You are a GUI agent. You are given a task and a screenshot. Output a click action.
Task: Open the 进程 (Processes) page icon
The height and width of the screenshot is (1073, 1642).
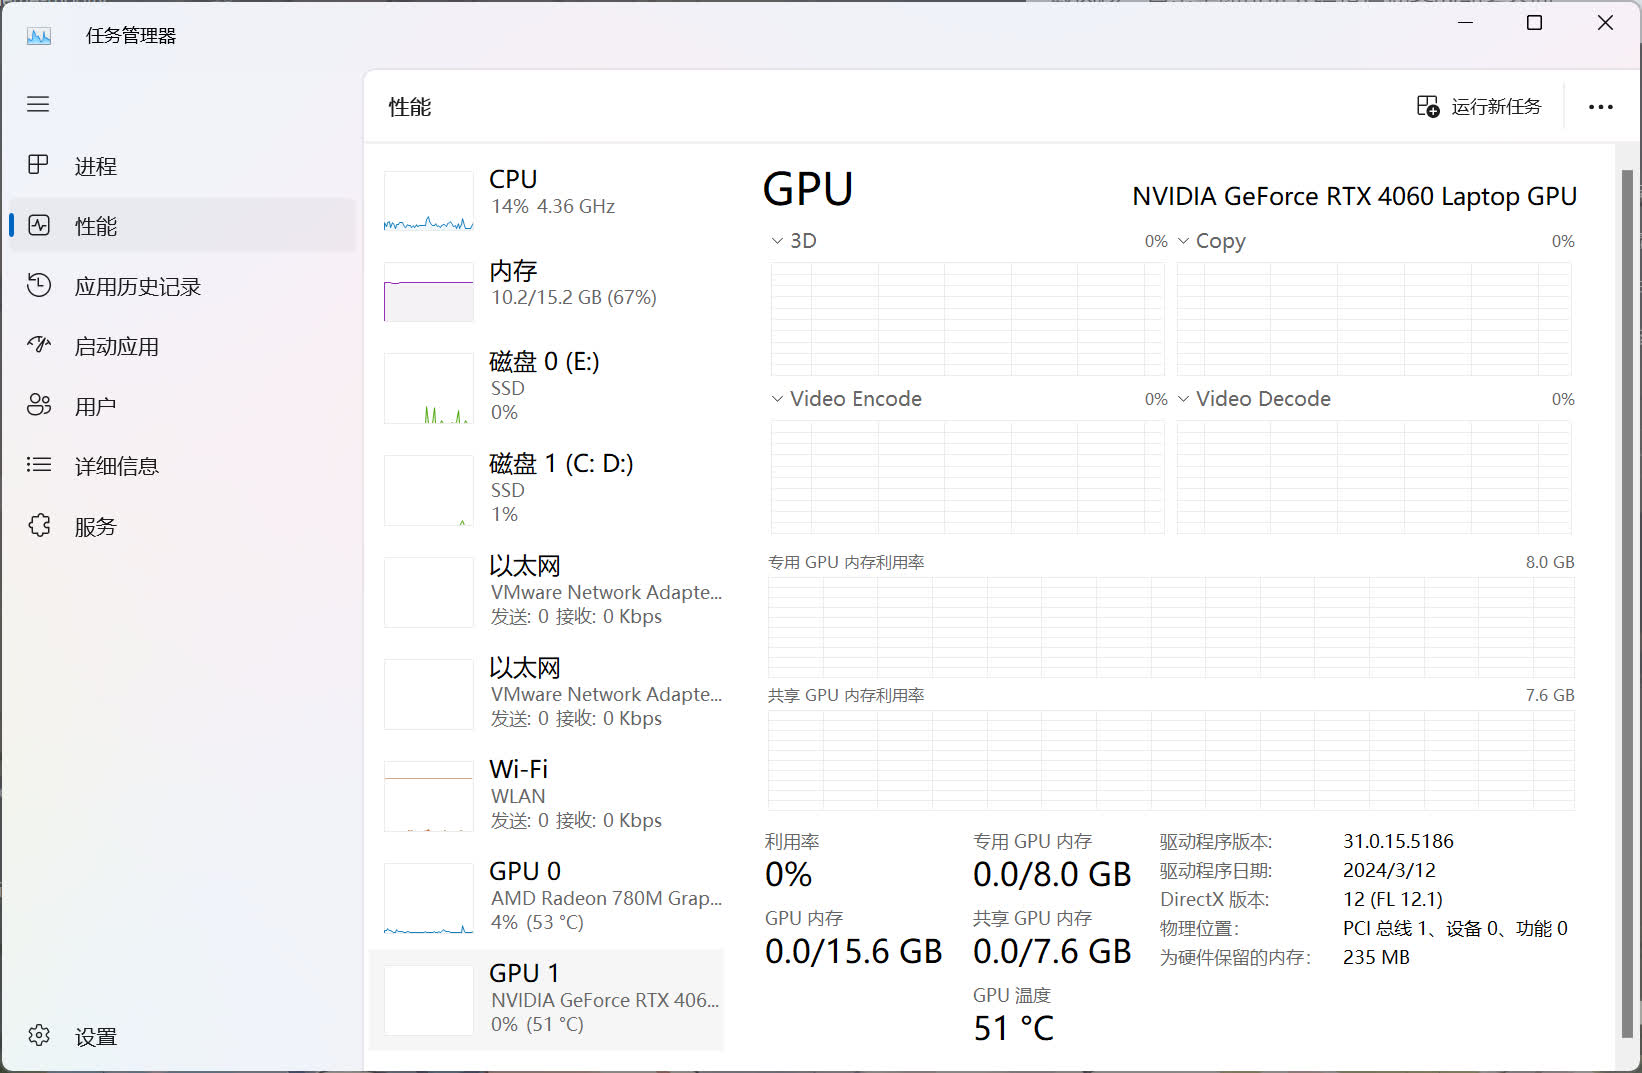coord(38,165)
